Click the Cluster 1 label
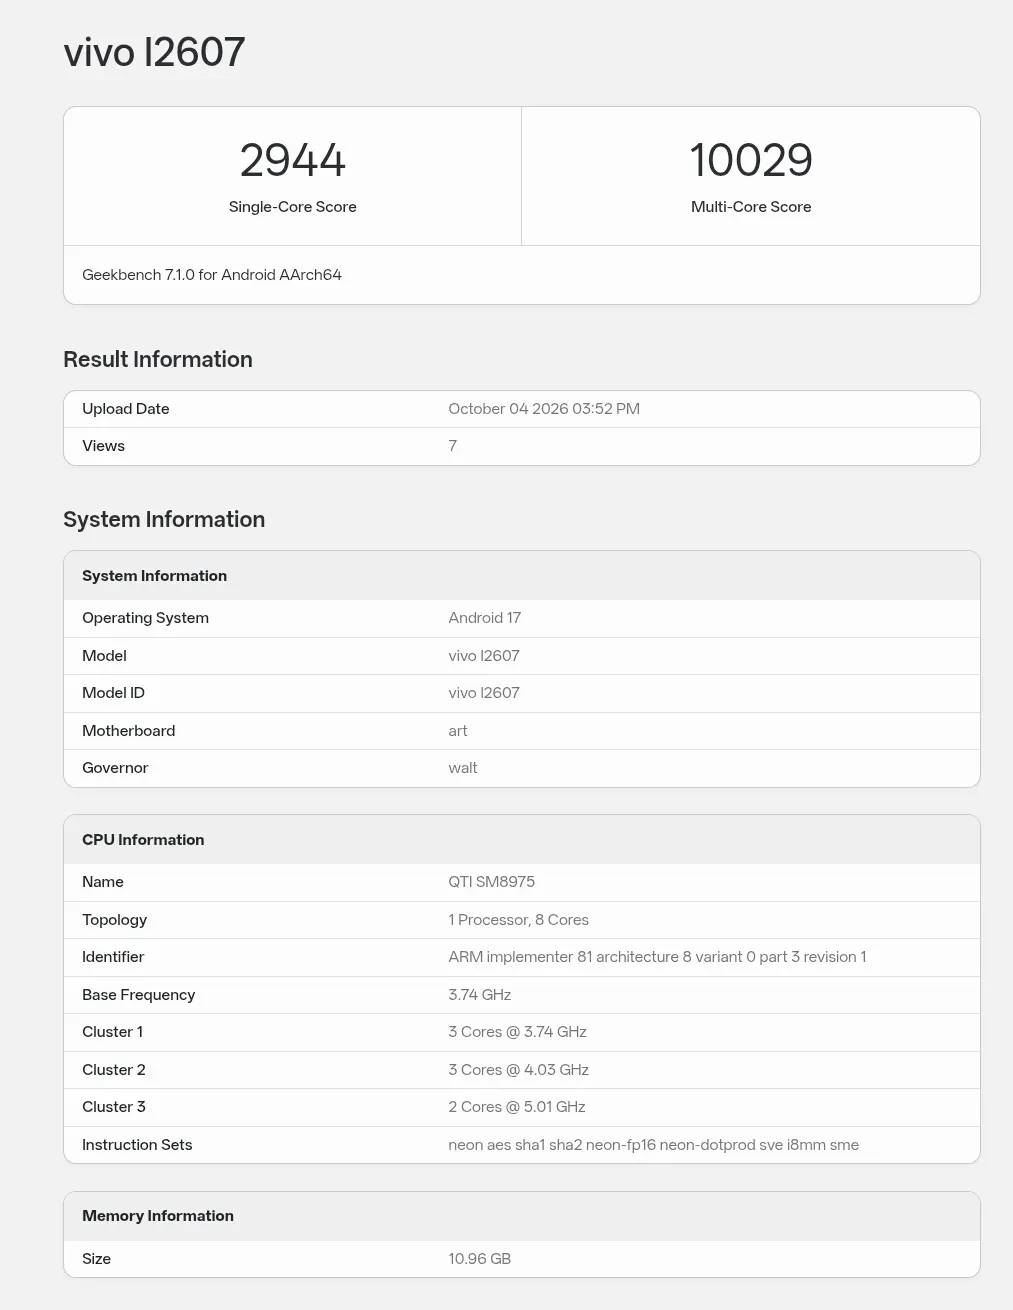The image size is (1013, 1310). pyautogui.click(x=112, y=1032)
